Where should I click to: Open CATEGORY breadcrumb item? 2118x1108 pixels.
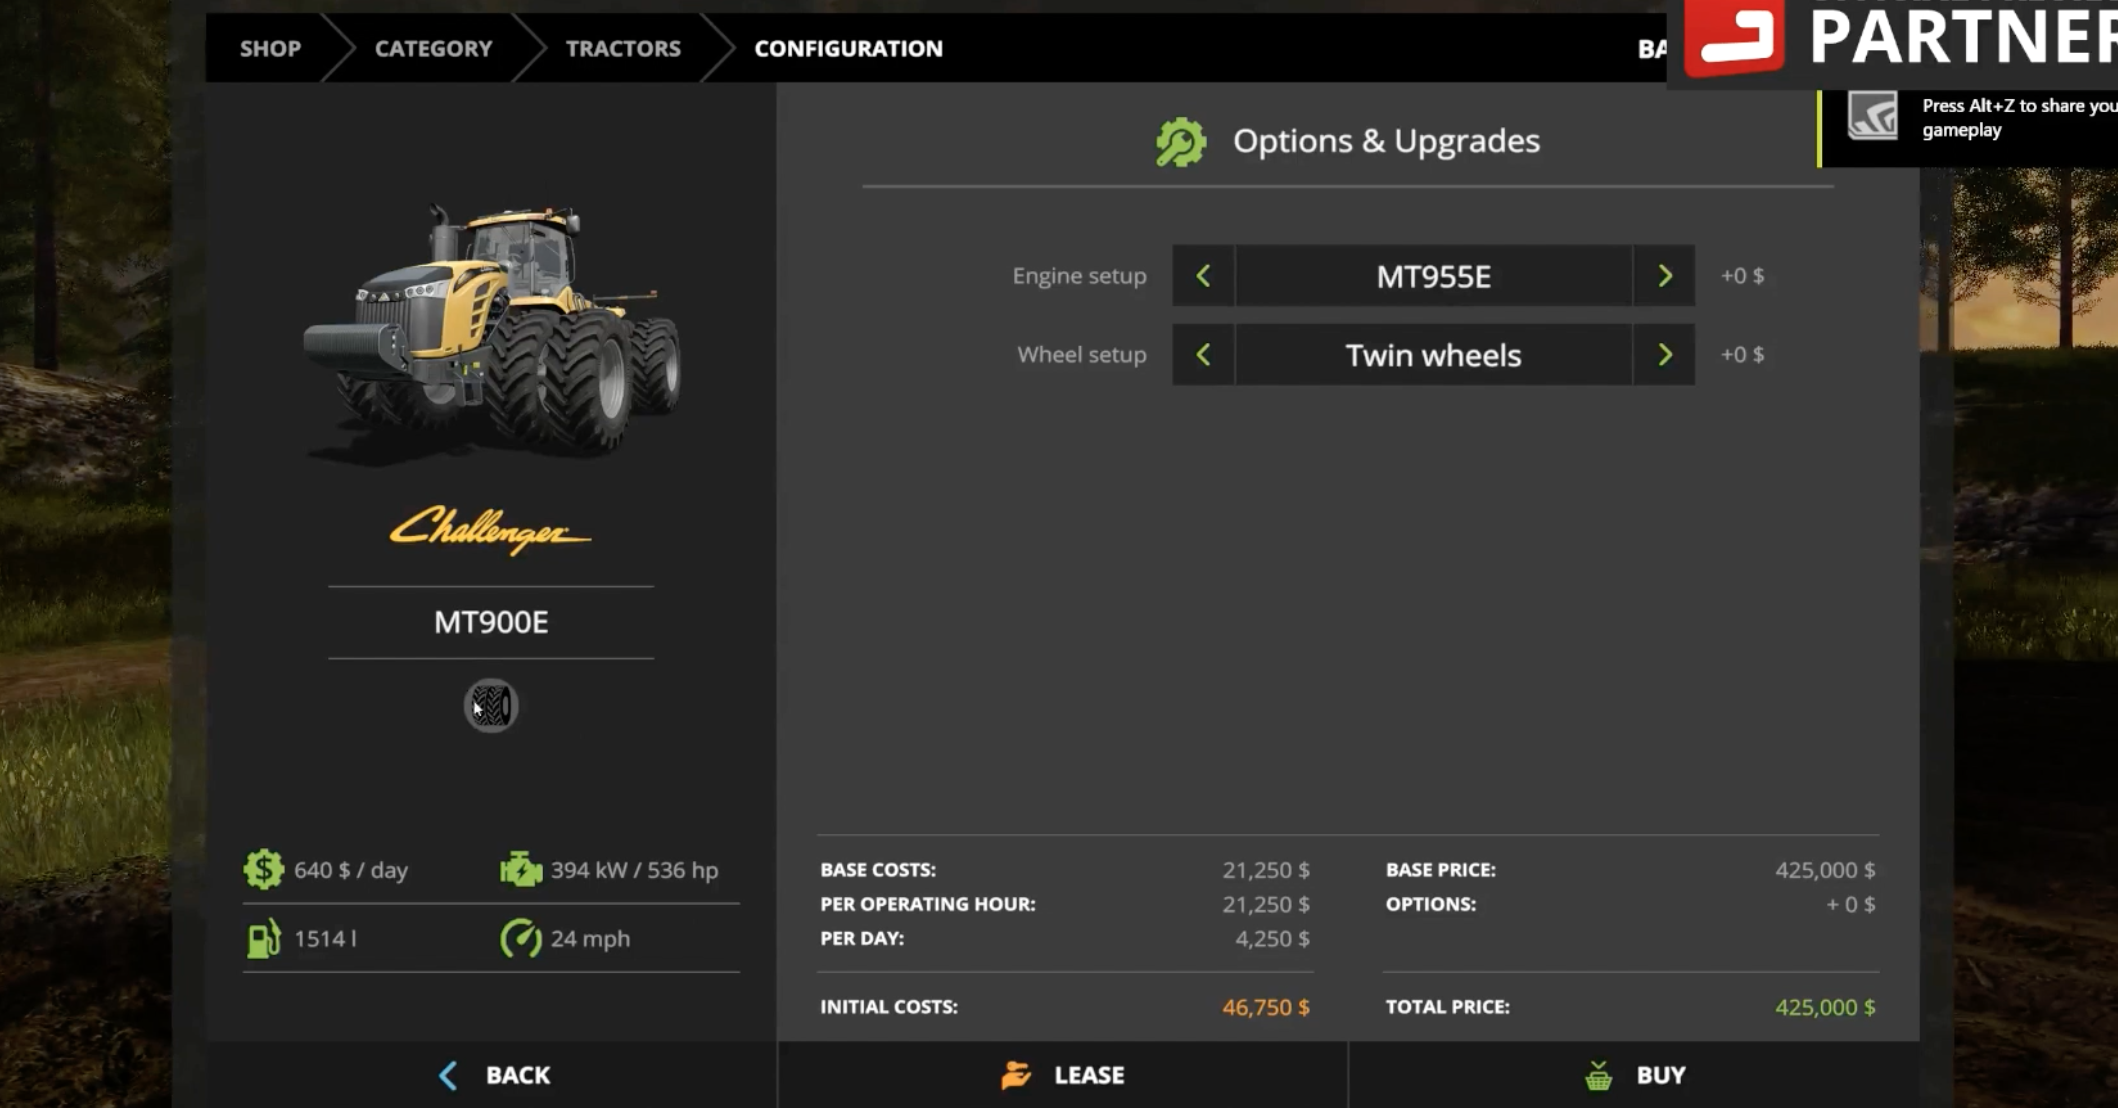coord(433,48)
